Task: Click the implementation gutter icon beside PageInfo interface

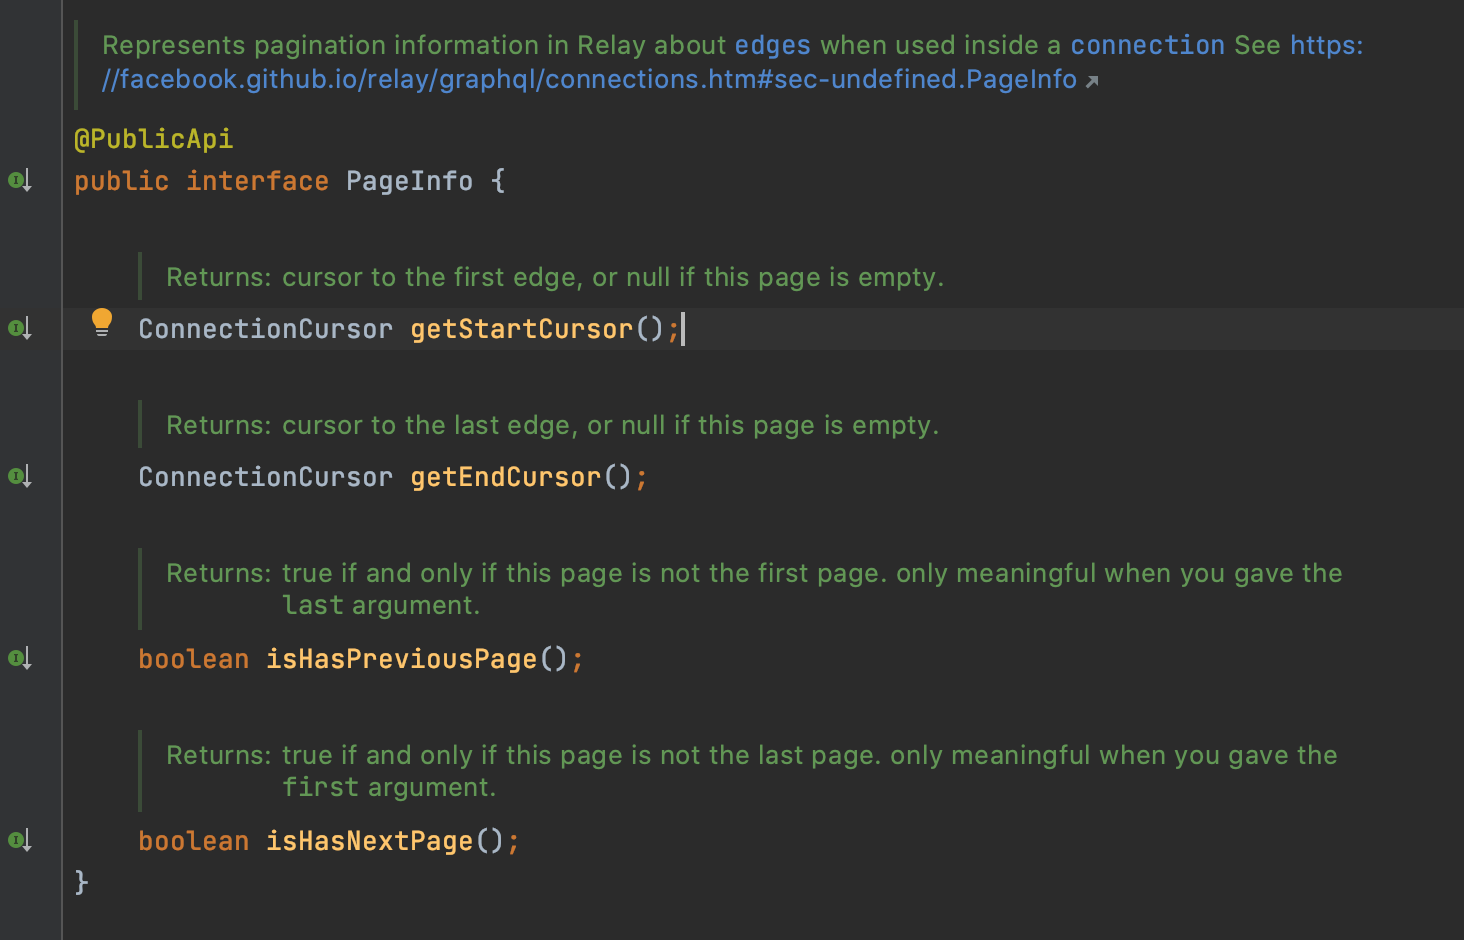Action: click(18, 181)
